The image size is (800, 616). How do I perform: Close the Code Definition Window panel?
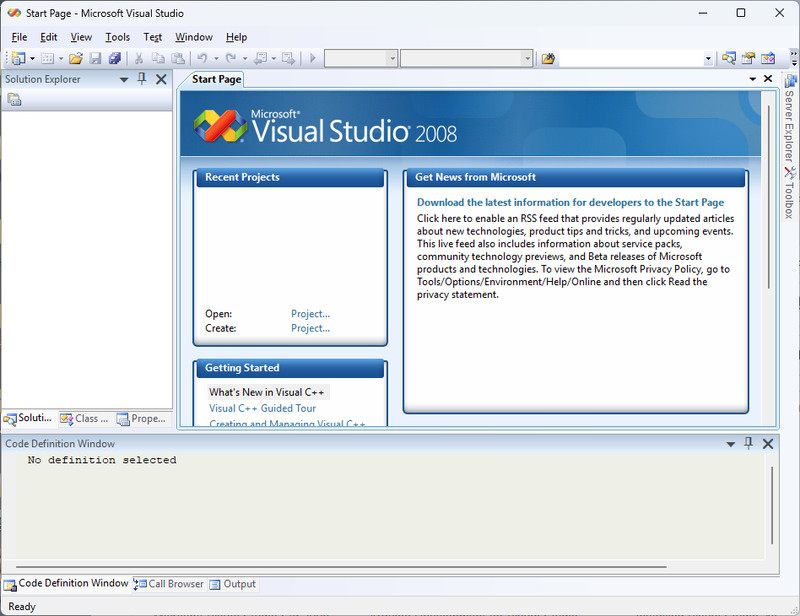point(768,443)
